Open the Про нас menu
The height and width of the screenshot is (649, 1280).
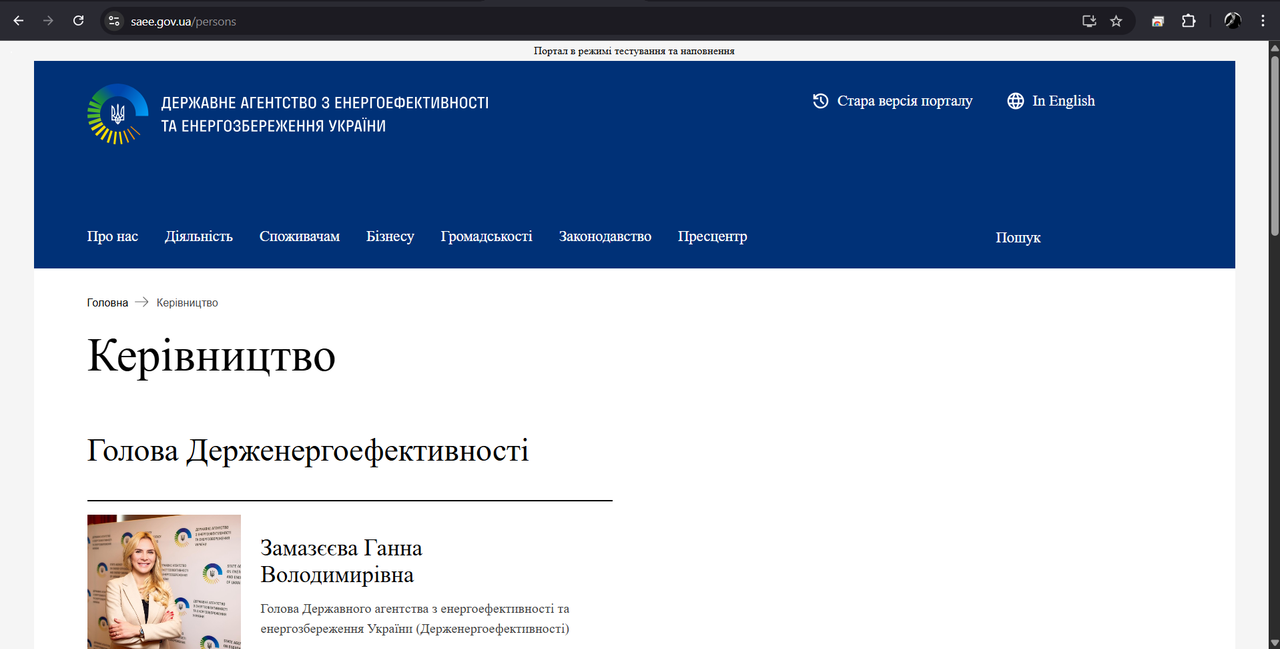113,237
